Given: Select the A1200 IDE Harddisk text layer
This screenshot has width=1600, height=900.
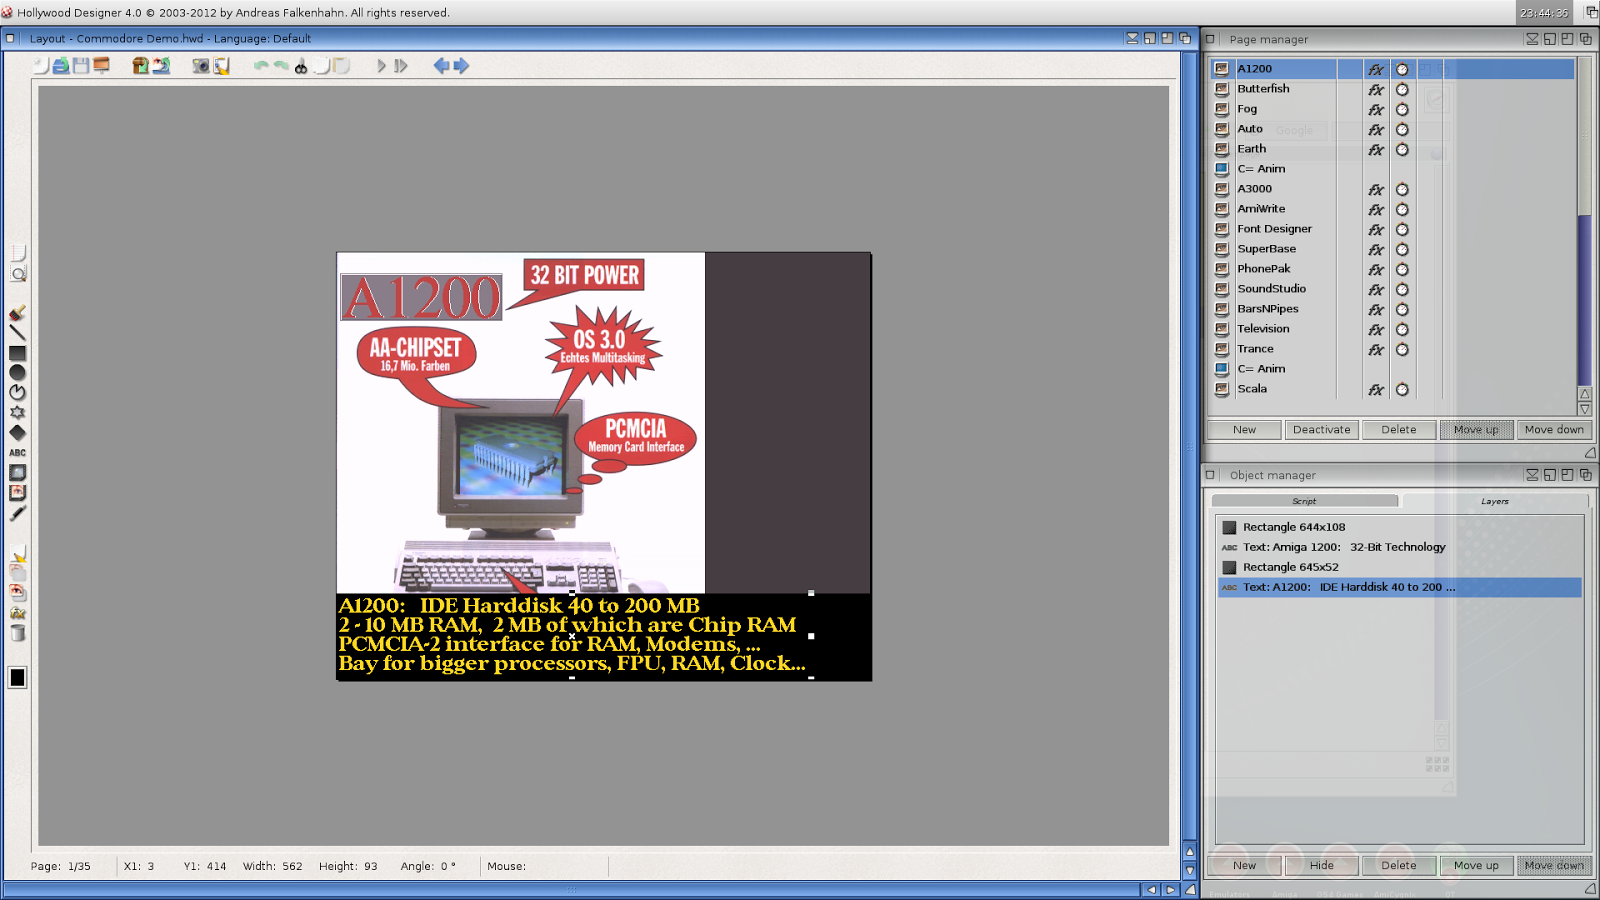Looking at the screenshot, I should (x=1399, y=587).
